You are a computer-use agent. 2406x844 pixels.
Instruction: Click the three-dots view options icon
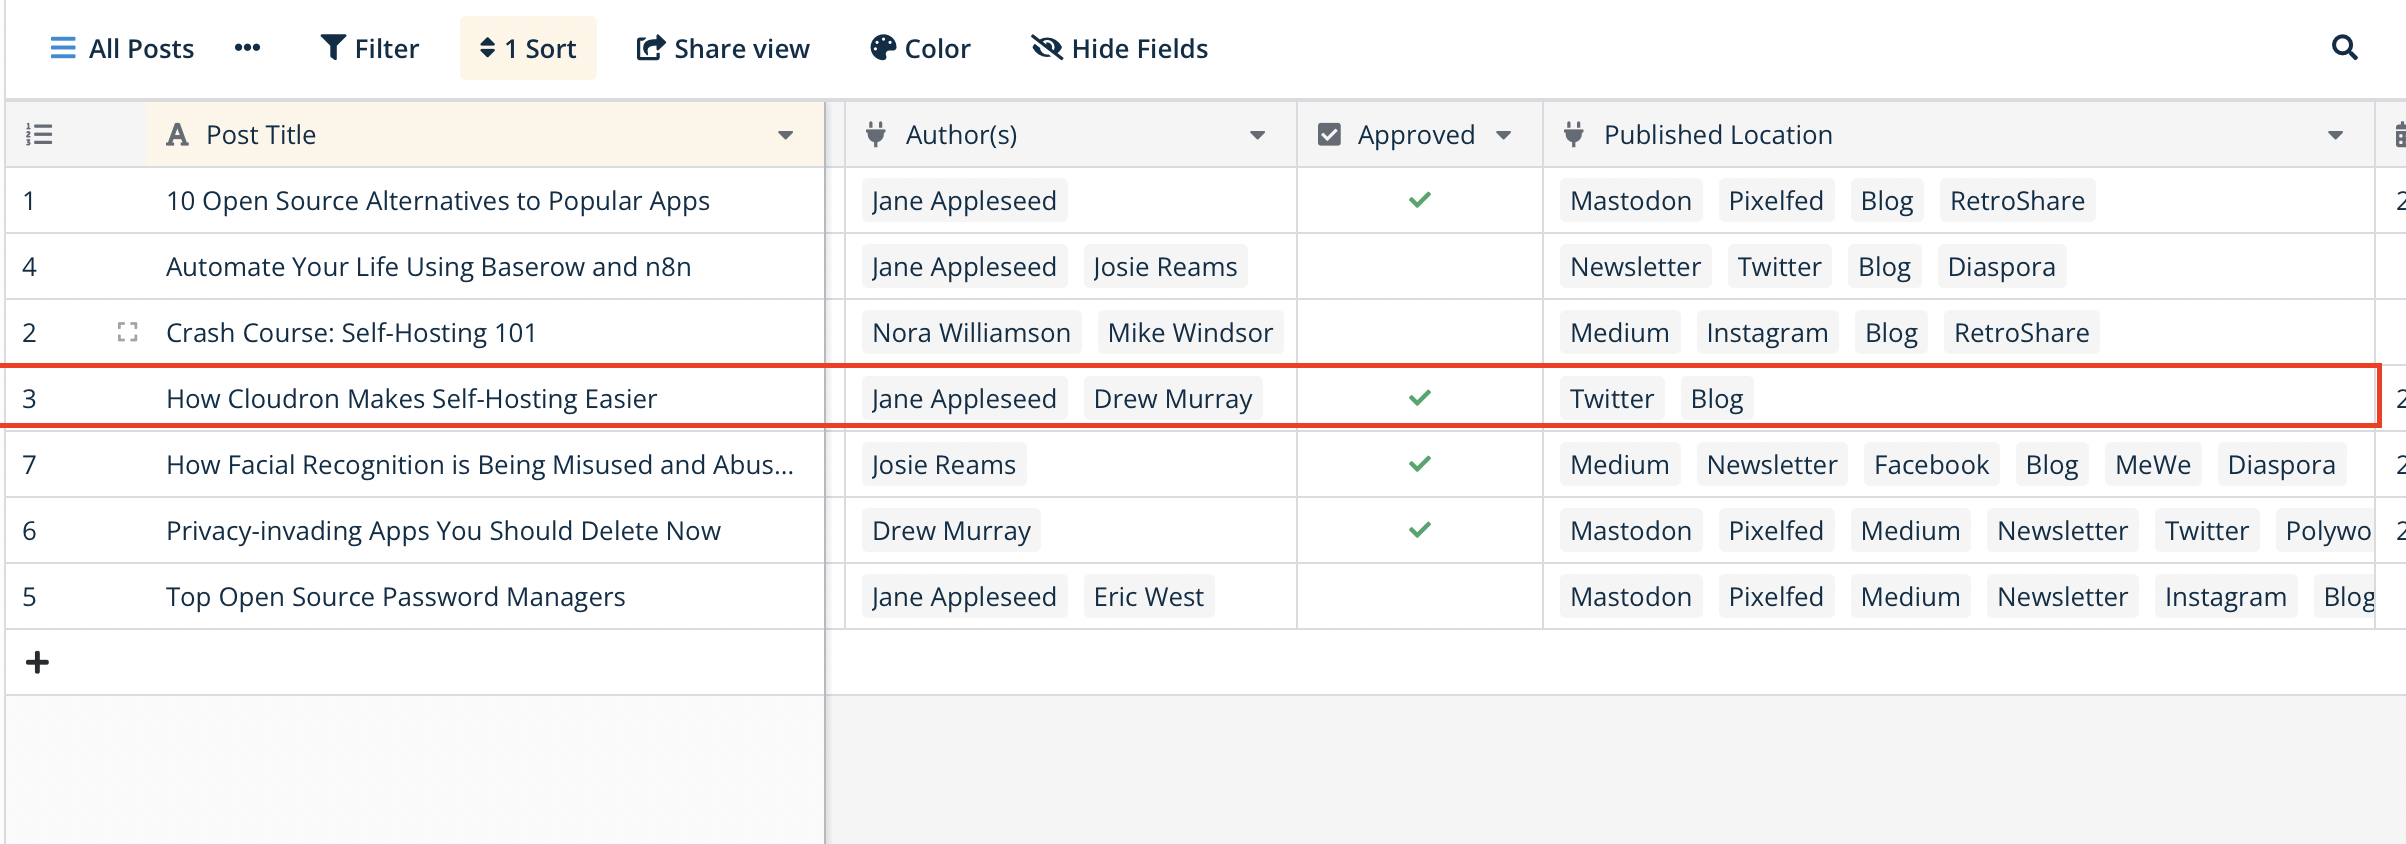pyautogui.click(x=247, y=48)
